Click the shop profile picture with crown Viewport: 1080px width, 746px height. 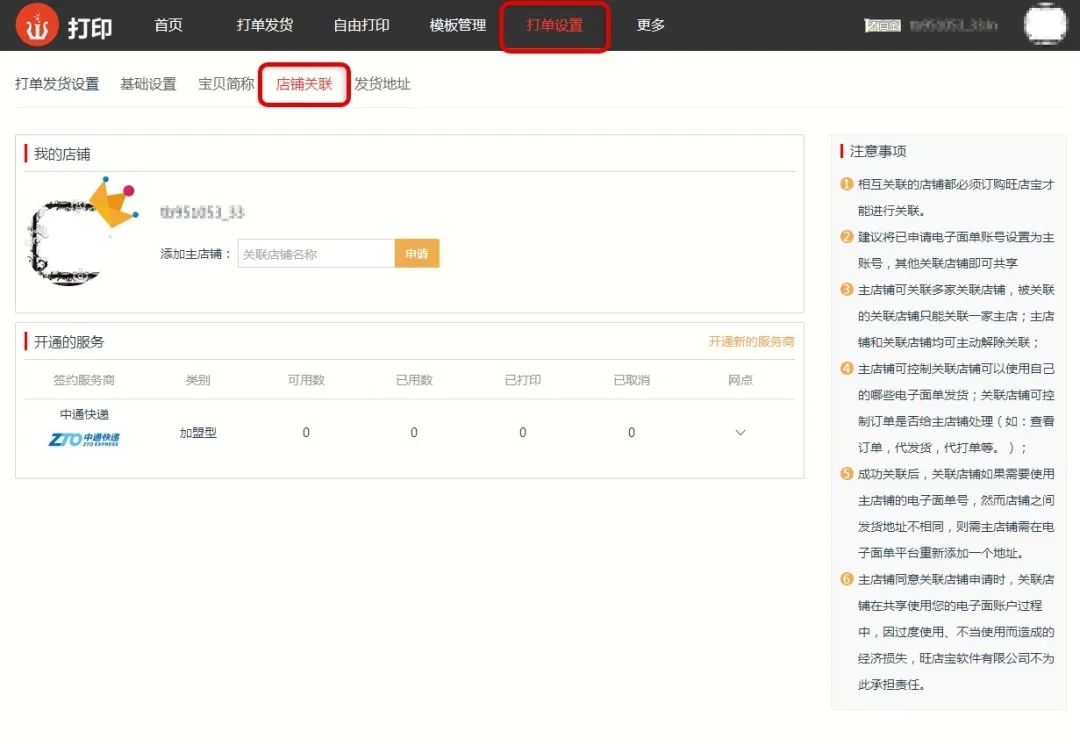tap(80, 231)
